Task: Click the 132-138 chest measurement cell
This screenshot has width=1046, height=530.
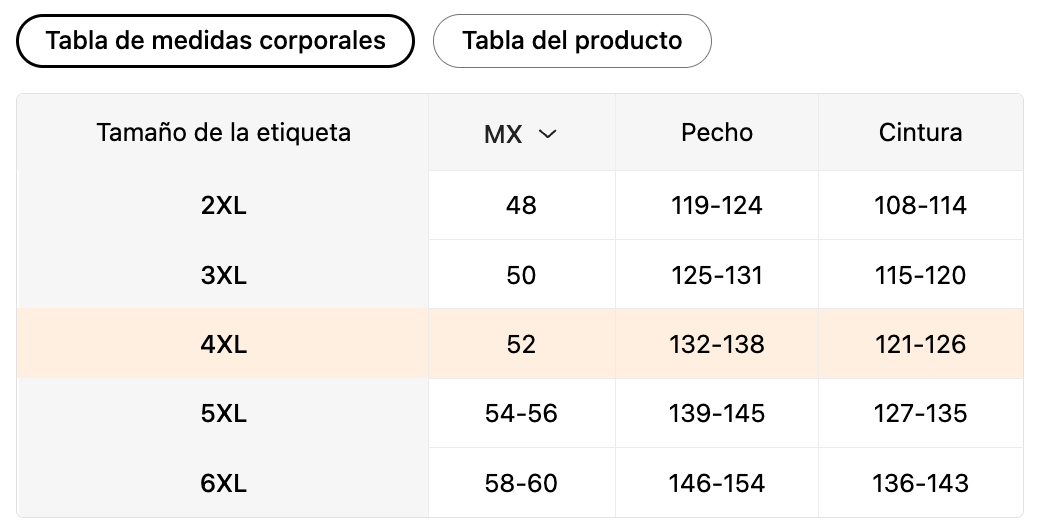Action: [717, 345]
